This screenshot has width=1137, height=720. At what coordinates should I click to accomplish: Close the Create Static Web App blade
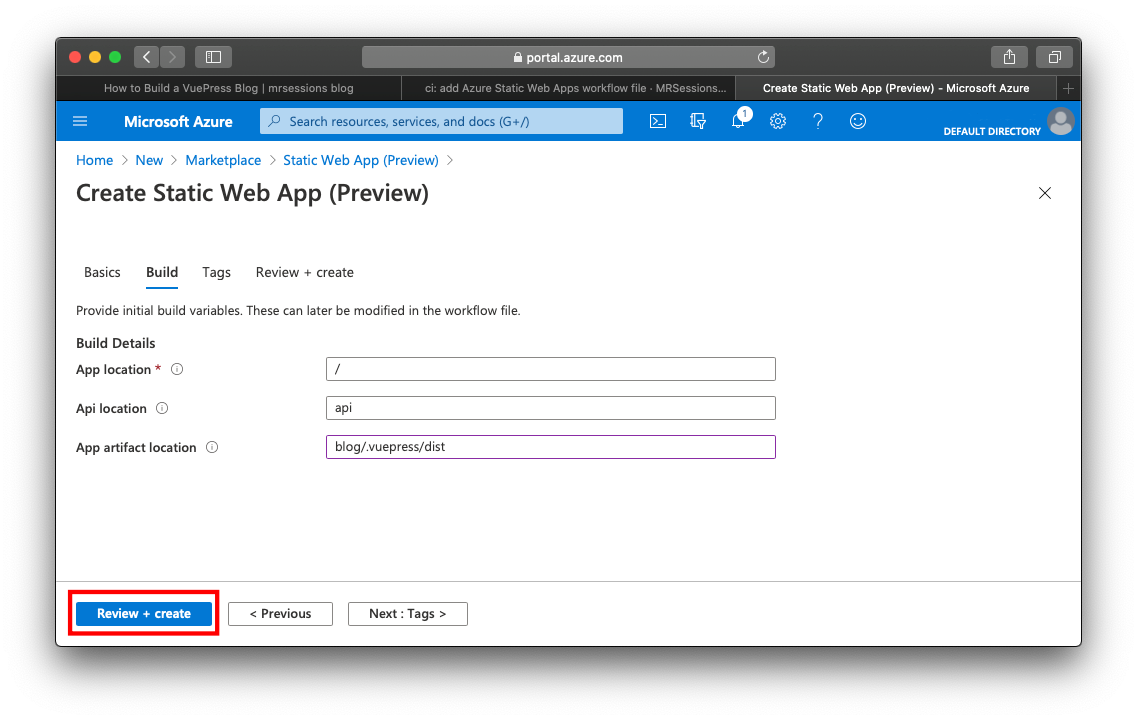pos(1044,193)
